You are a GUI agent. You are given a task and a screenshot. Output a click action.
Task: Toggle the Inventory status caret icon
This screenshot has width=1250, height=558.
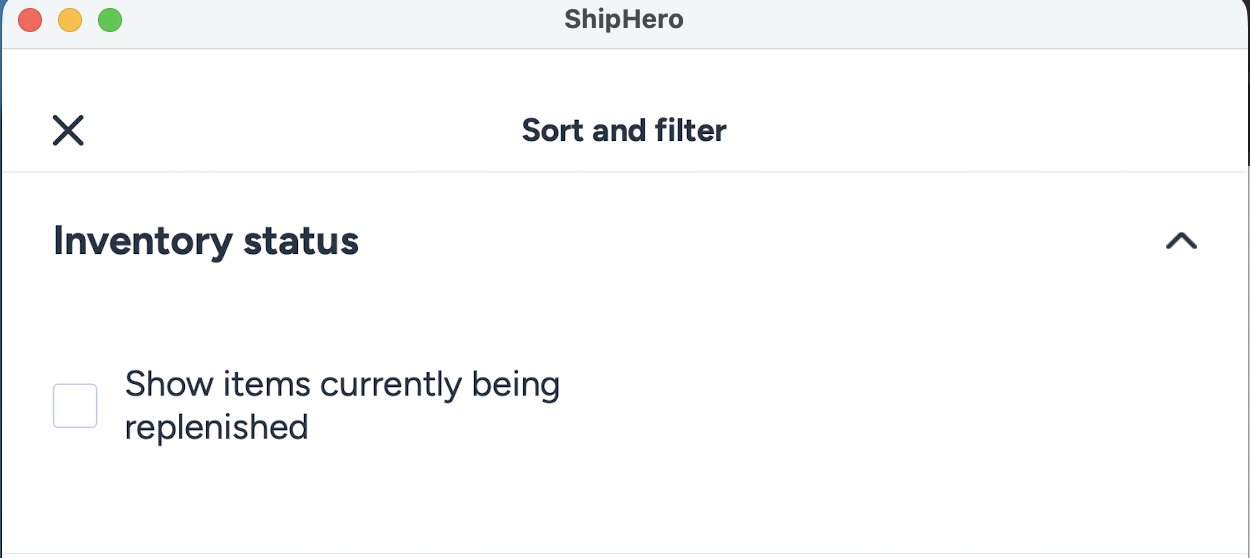pos(1181,241)
